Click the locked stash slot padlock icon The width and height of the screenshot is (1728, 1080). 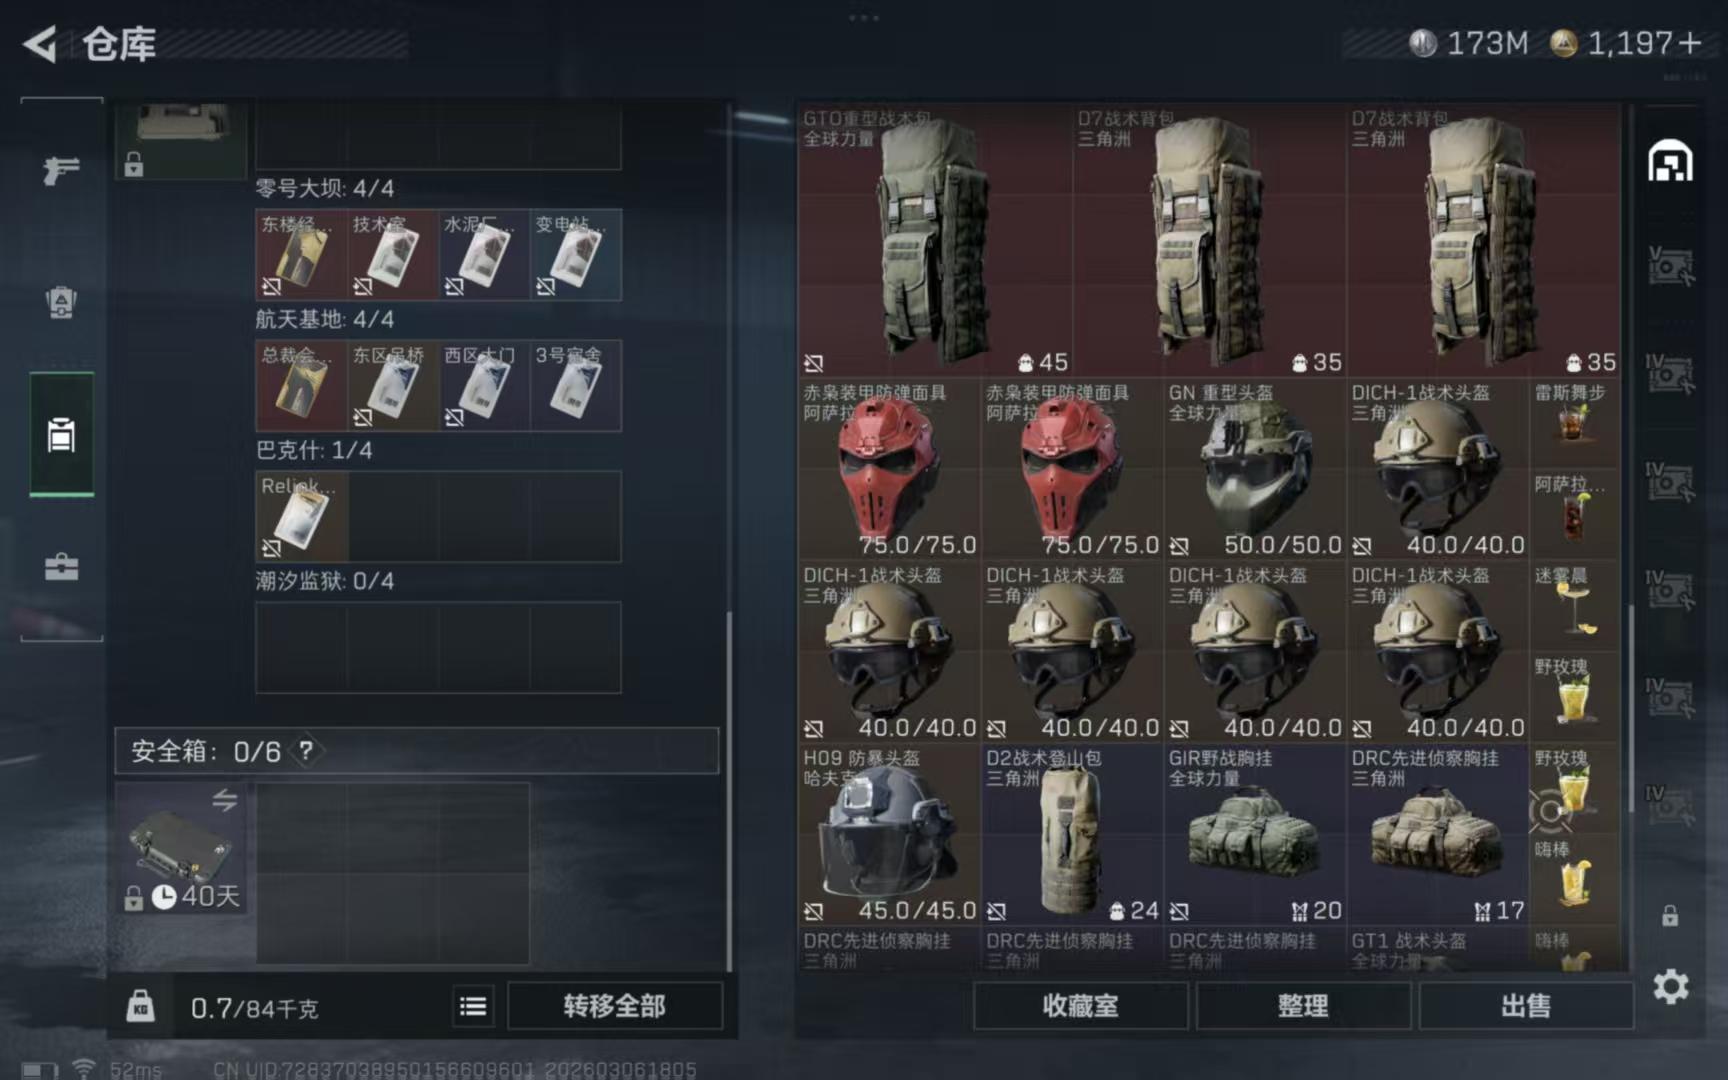[1670, 915]
